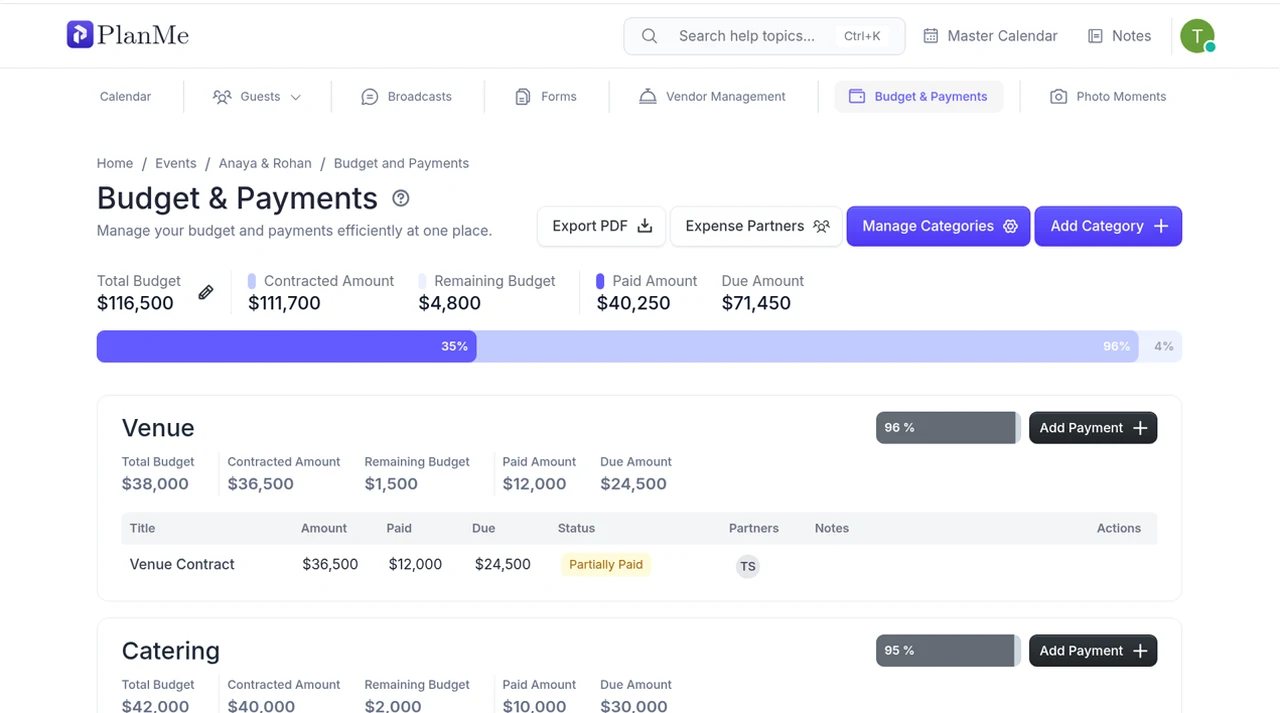Viewport: 1280px width, 713px height.
Task: Open Expense Partners
Action: coord(757,226)
